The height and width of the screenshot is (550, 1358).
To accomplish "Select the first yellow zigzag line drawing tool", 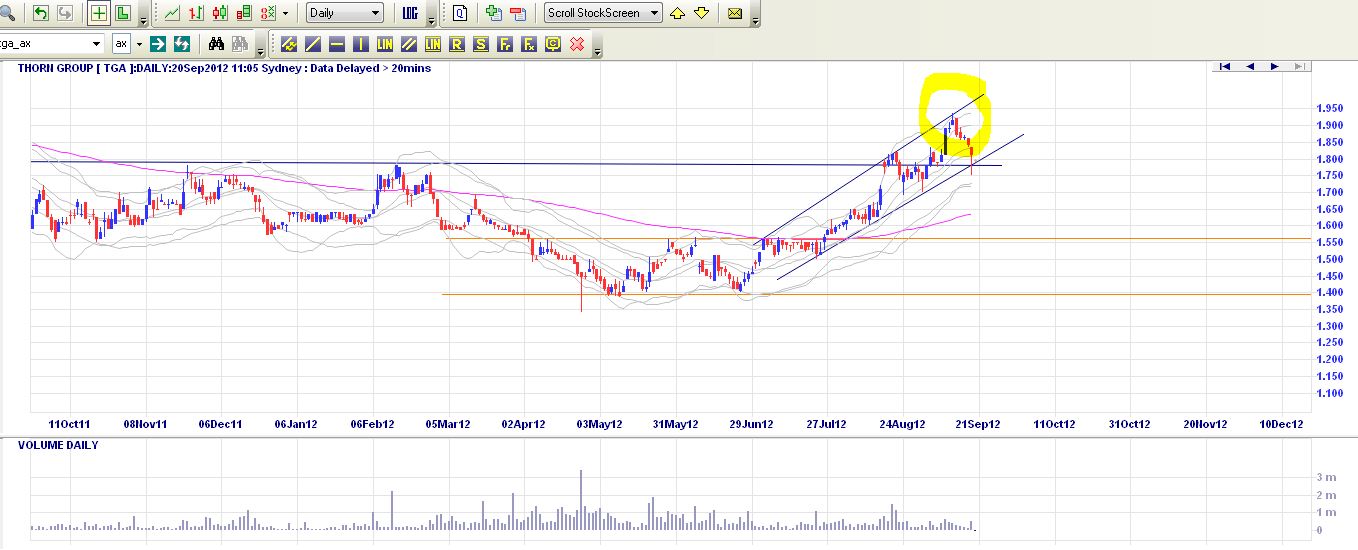I will (x=288, y=44).
